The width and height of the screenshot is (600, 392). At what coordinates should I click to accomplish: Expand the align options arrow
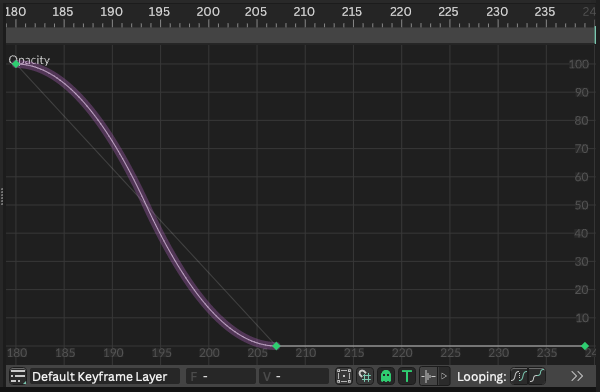[x=444, y=376]
